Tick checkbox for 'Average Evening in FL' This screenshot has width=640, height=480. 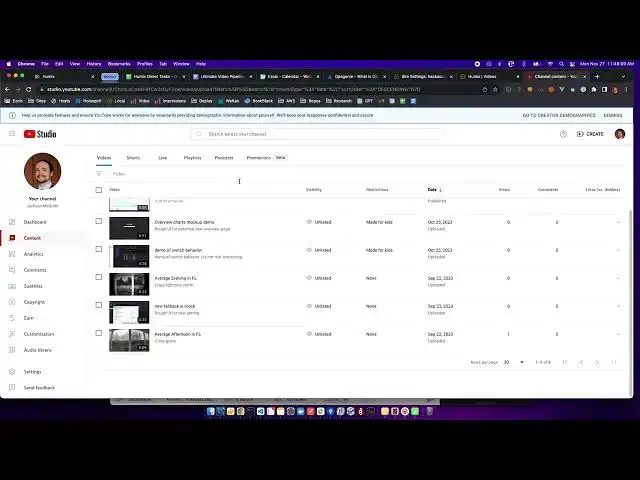(x=99, y=277)
